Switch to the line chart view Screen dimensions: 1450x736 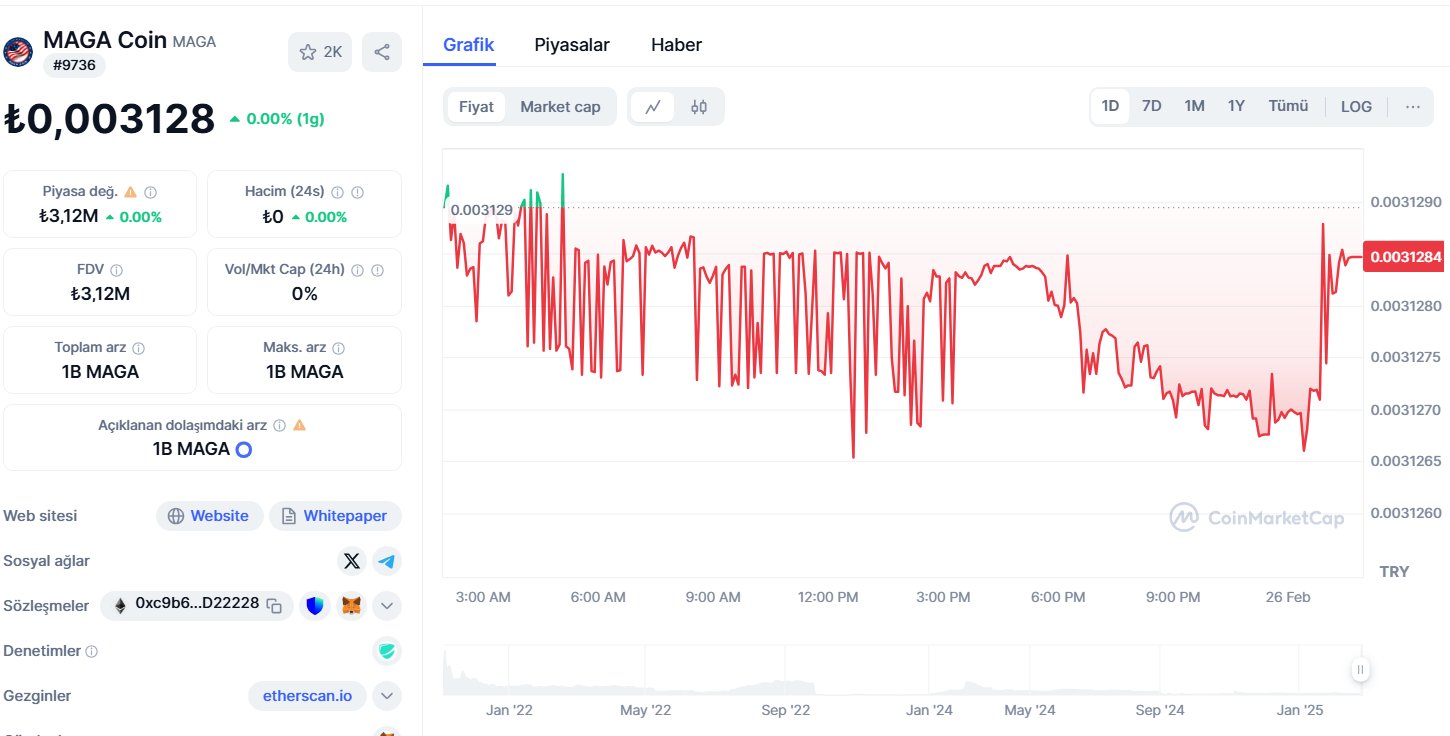pos(653,107)
